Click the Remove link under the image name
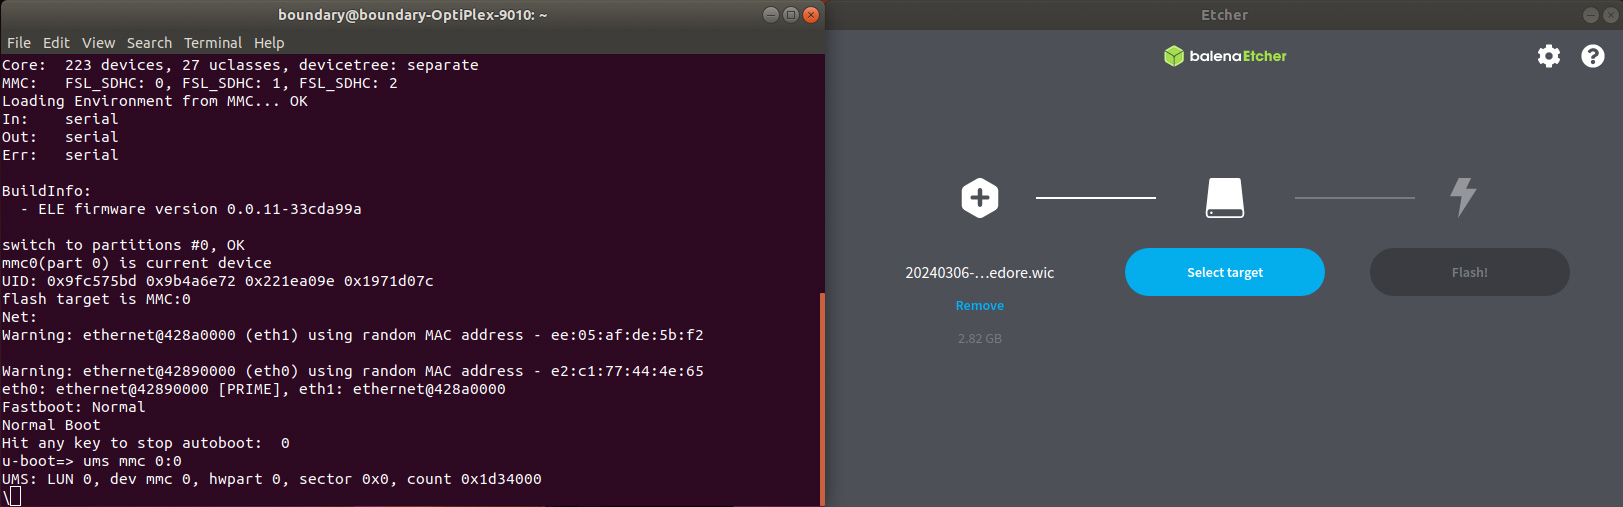The width and height of the screenshot is (1623, 507). click(980, 306)
